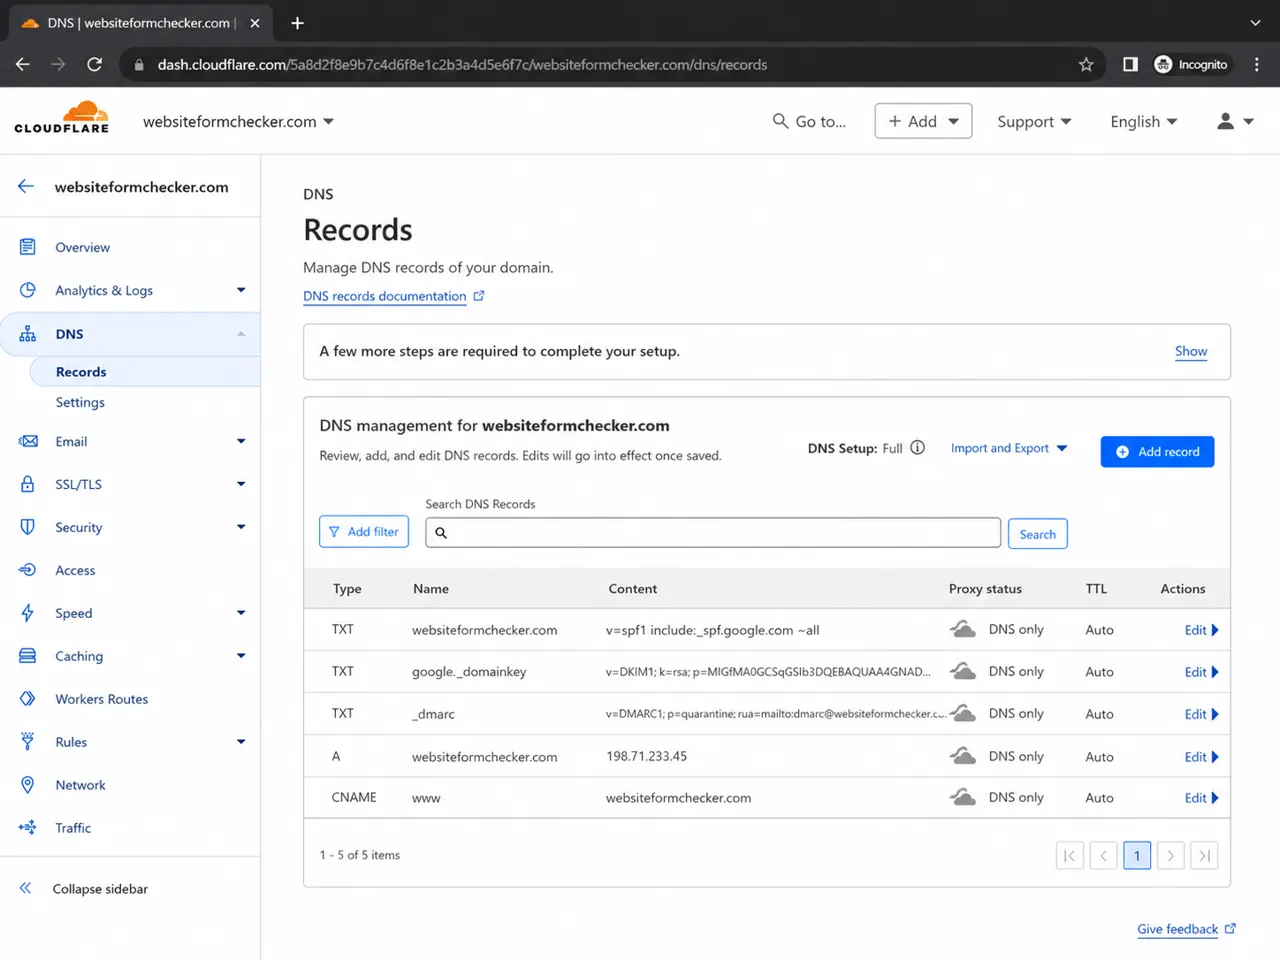Open the Chrome three-dot menu
Viewport: 1280px width, 960px height.
[1257, 64]
